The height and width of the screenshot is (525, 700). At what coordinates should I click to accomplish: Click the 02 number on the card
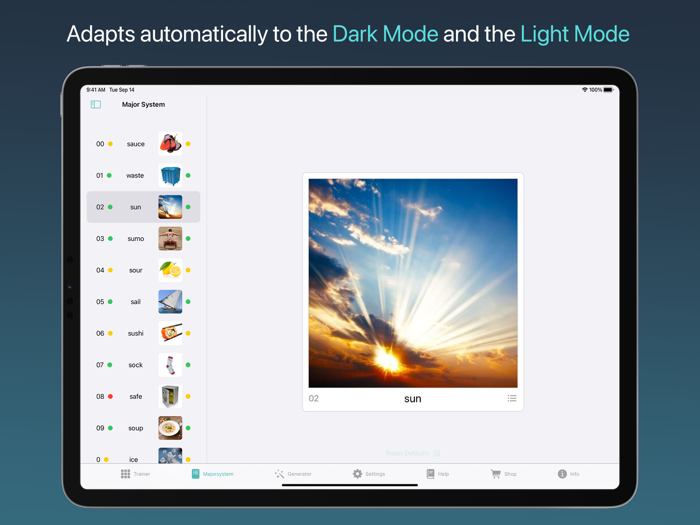(314, 398)
